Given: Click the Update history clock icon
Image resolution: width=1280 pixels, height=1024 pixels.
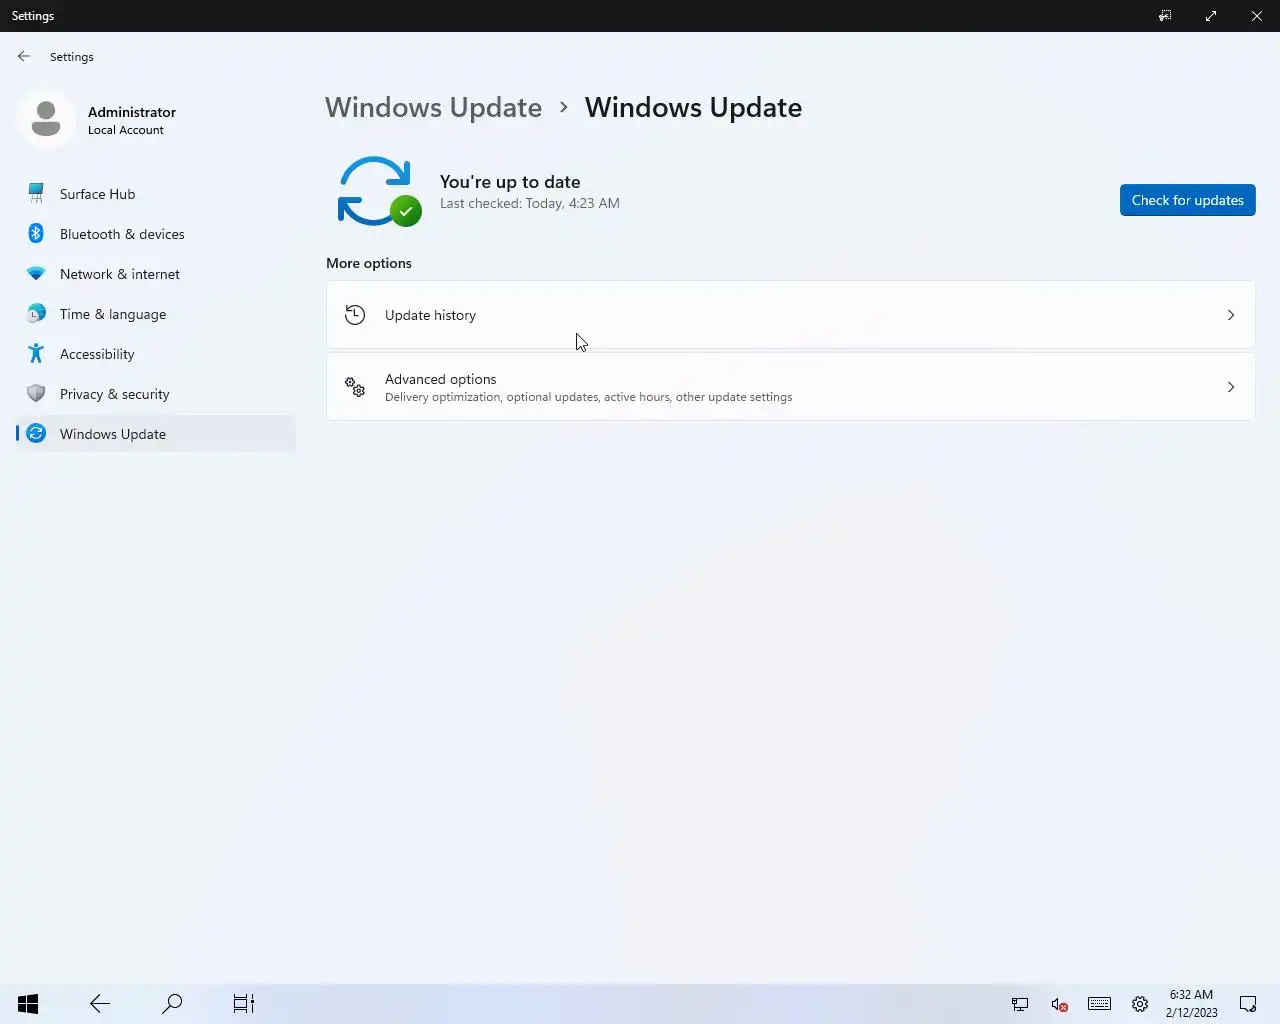Looking at the screenshot, I should click(355, 315).
